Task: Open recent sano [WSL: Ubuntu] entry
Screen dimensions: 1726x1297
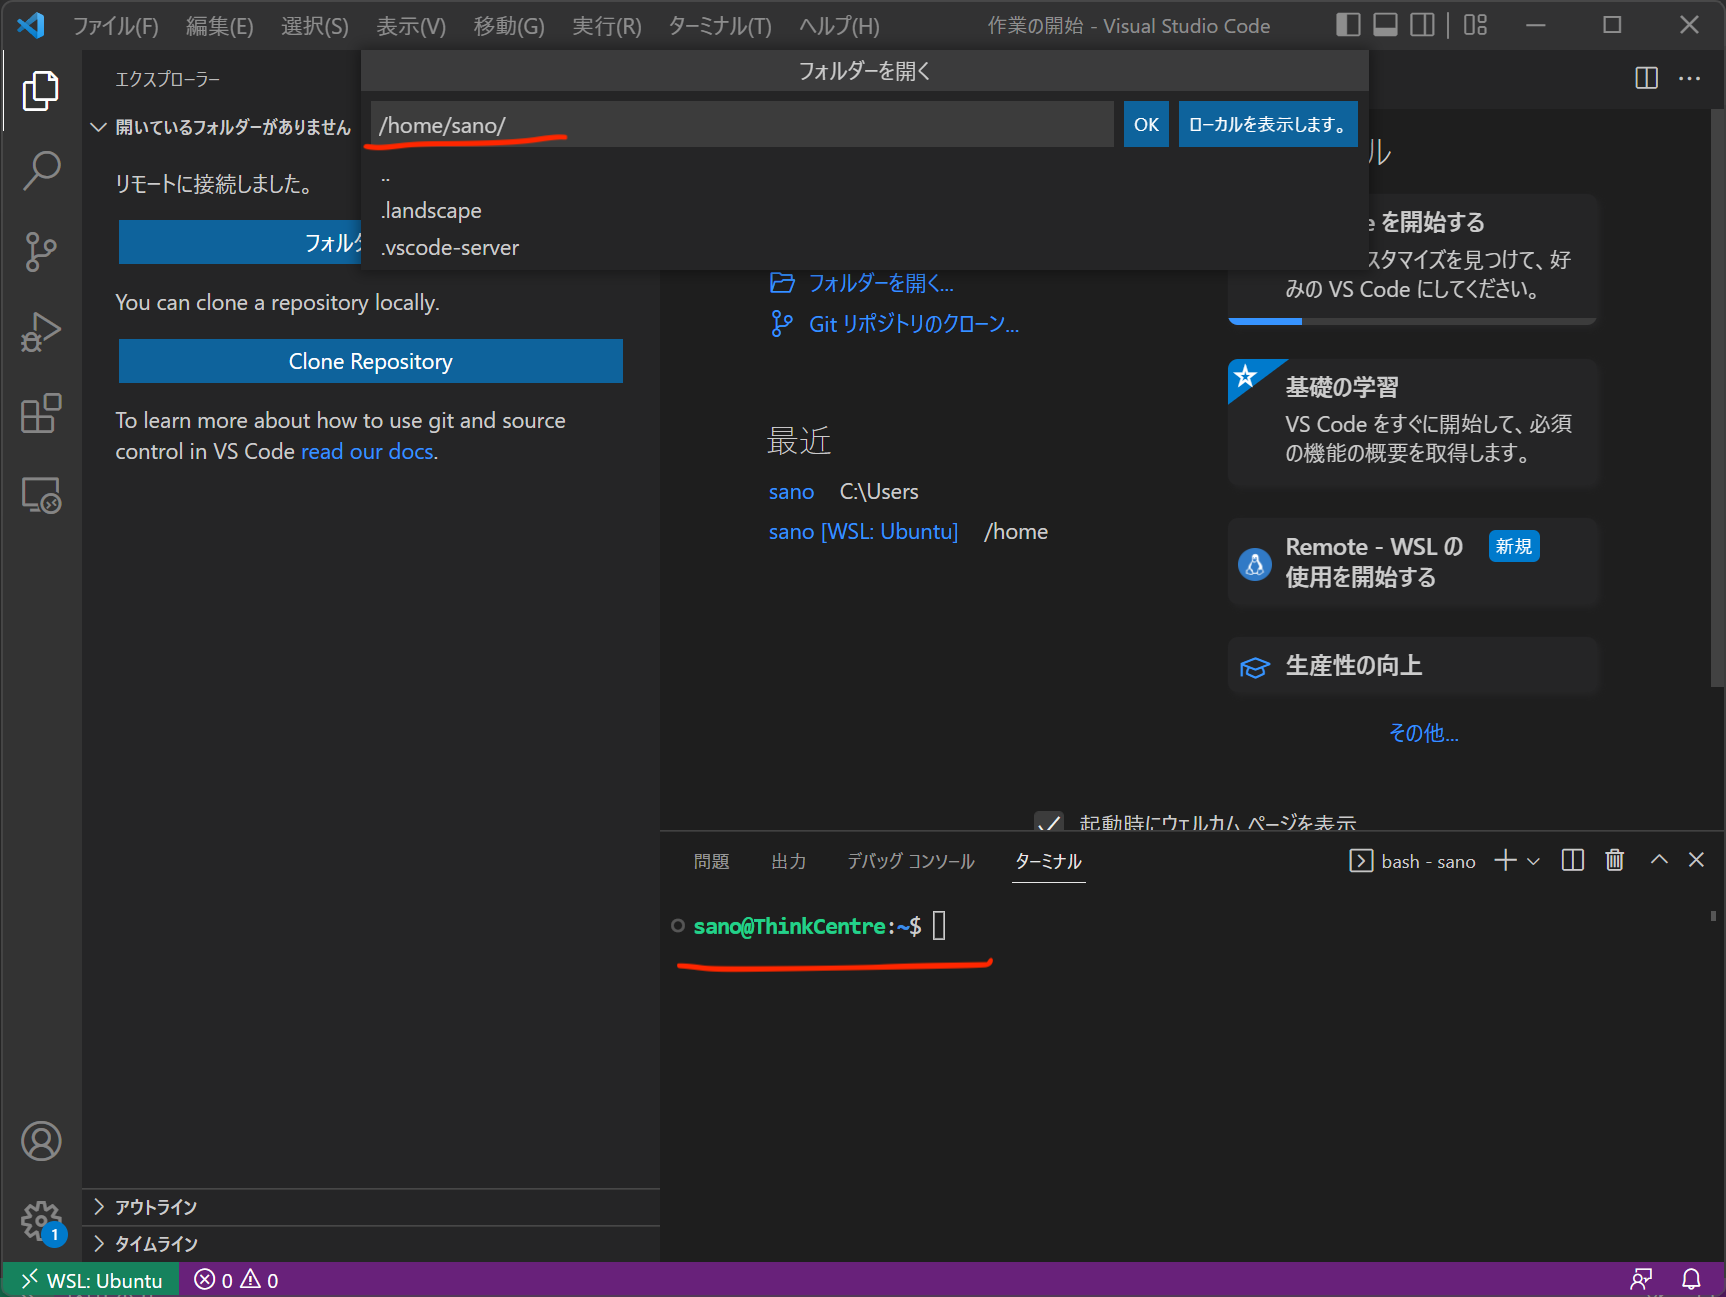Action: [x=863, y=531]
